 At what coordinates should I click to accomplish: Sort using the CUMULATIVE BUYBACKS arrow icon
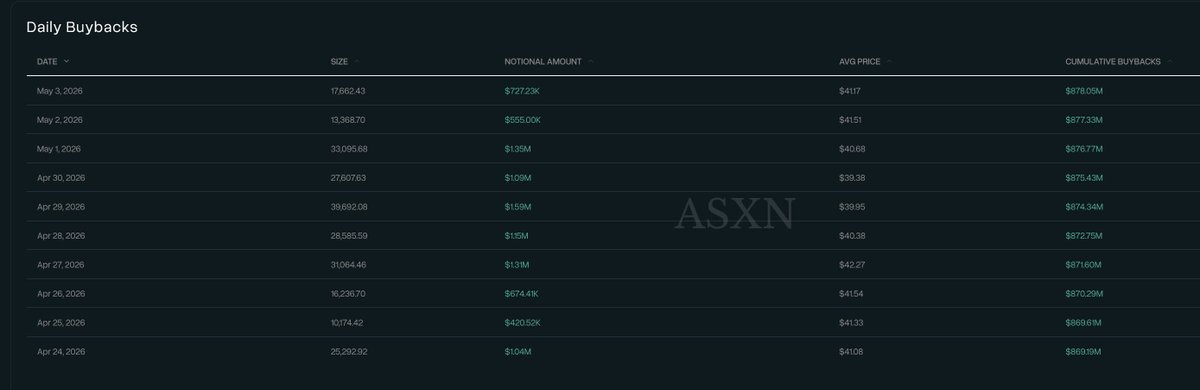[x=1169, y=61]
